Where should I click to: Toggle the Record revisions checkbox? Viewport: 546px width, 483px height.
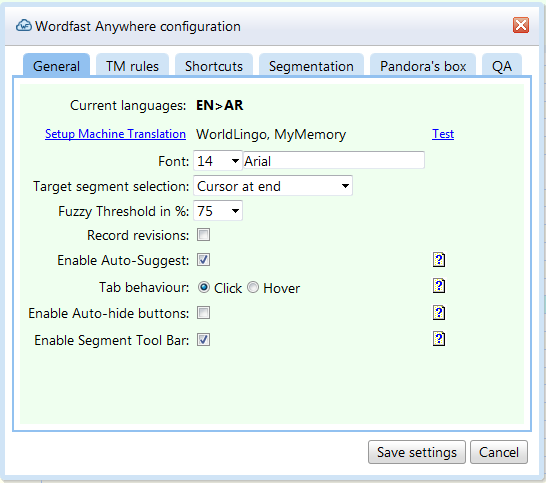point(203,235)
